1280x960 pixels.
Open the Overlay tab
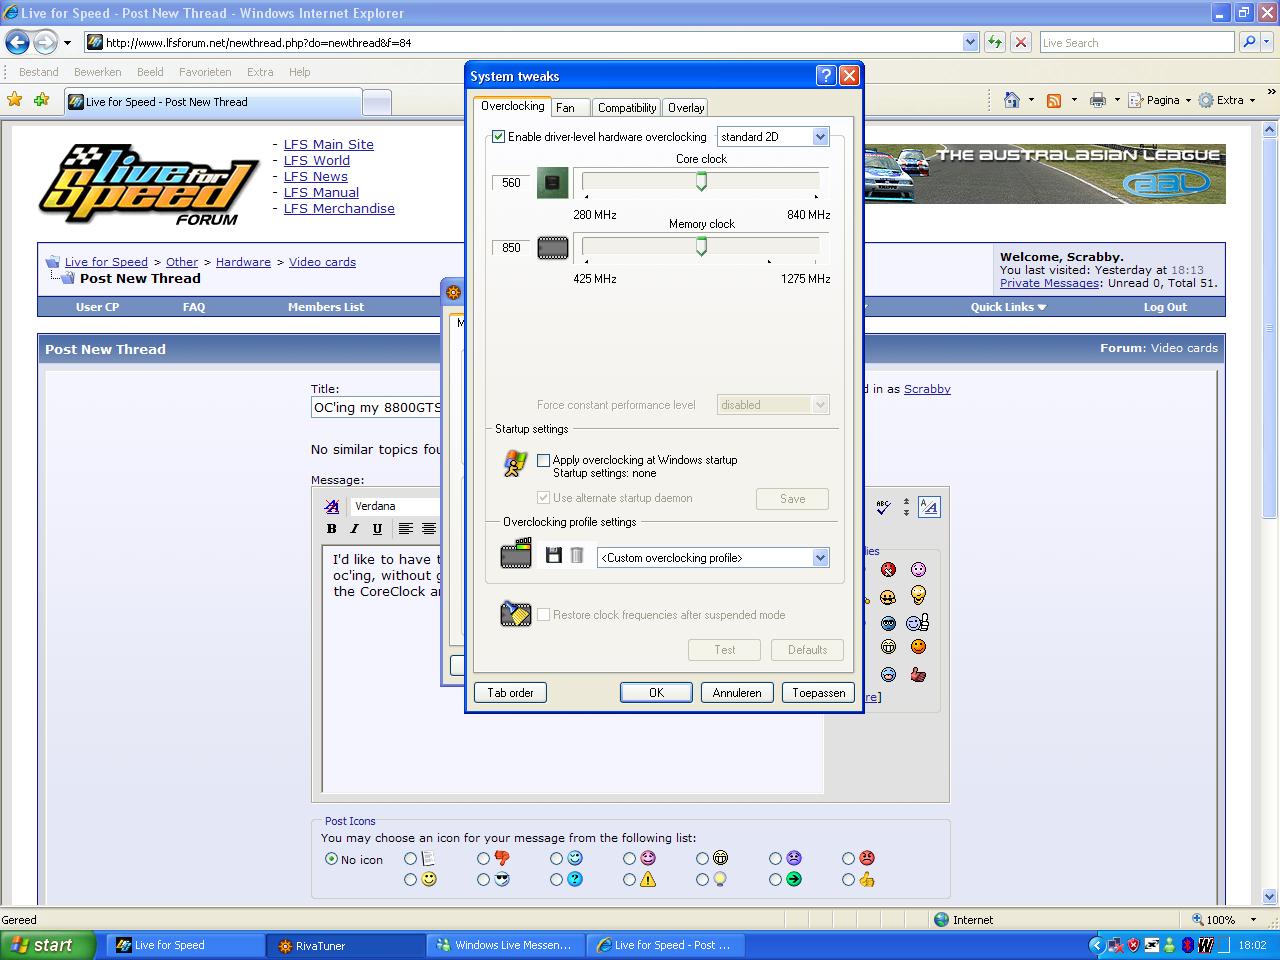pos(686,108)
